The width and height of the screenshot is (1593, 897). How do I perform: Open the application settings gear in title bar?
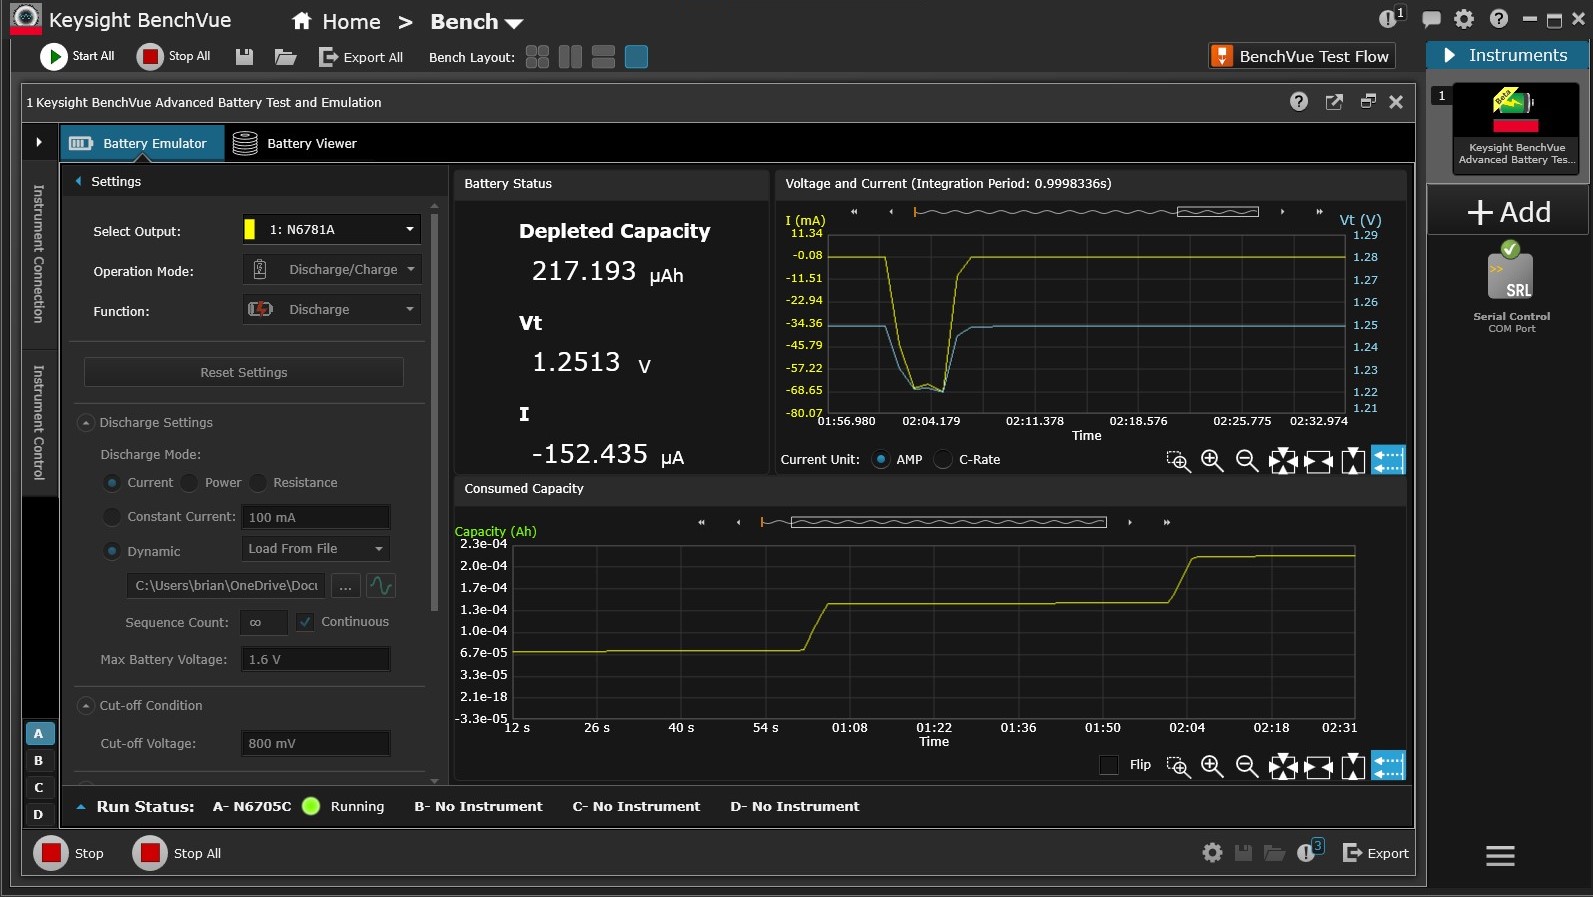(x=1464, y=19)
